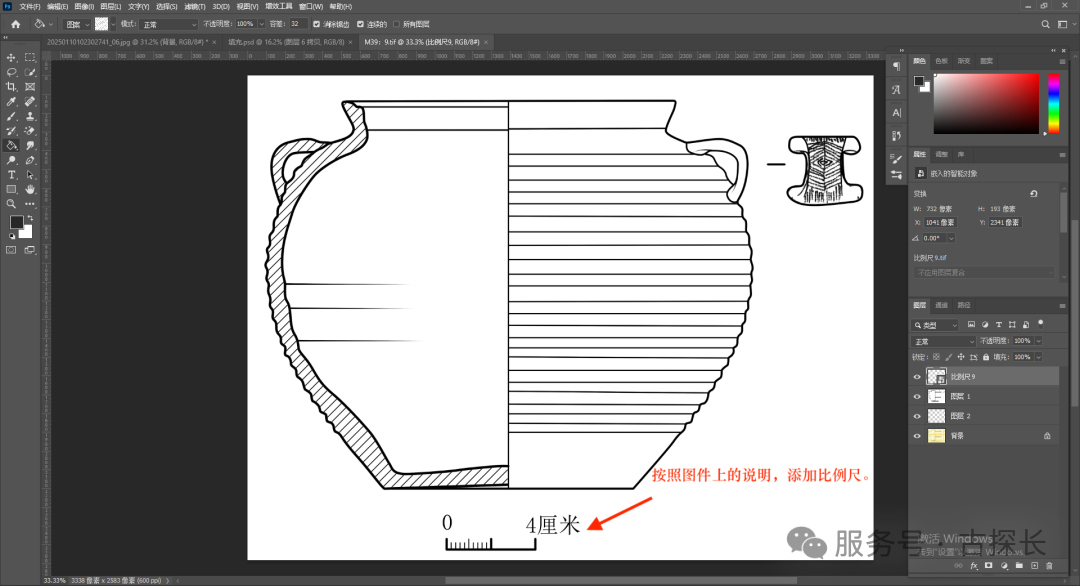Screen dimensions: 1080x586
Task: Open the 图像(I) menu
Action: click(84, 6)
